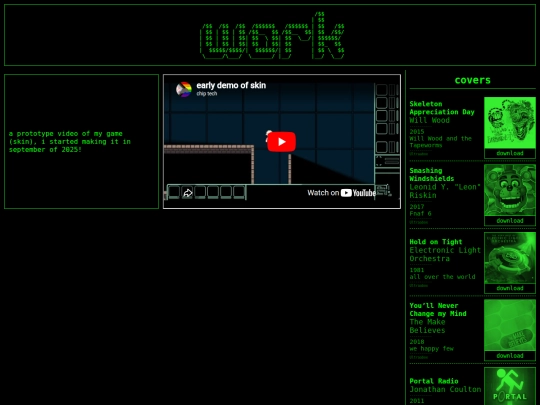Click the YouTube share arrow icon
540x405 pixels.
187,193
